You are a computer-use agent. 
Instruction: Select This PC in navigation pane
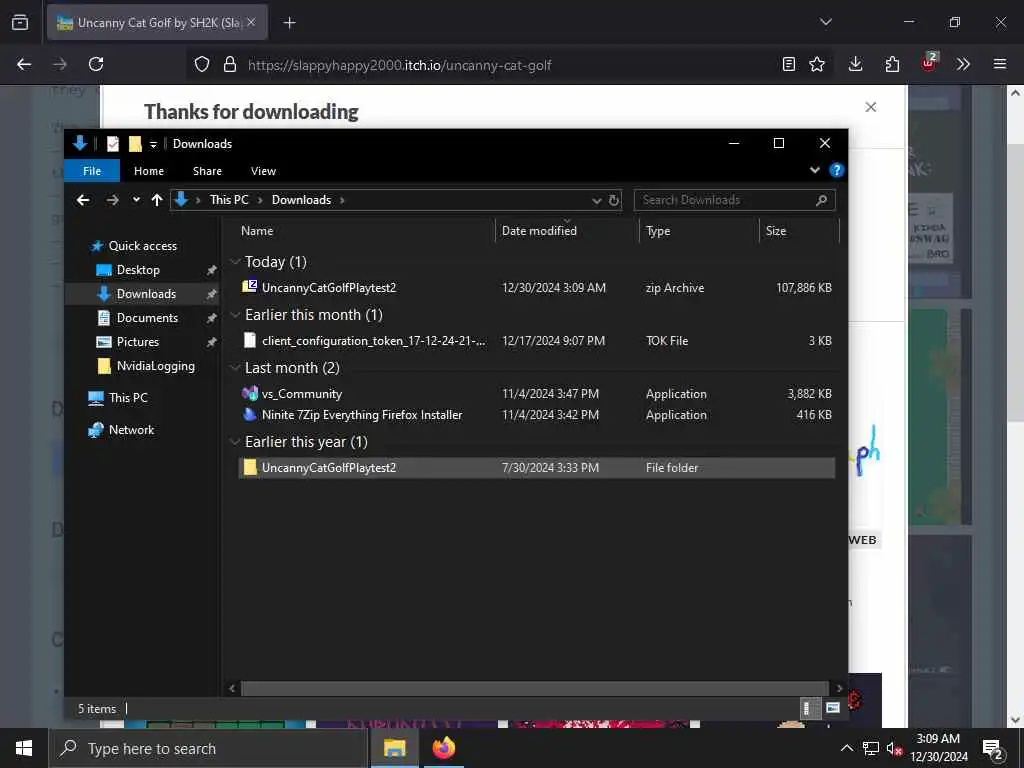[x=128, y=397]
